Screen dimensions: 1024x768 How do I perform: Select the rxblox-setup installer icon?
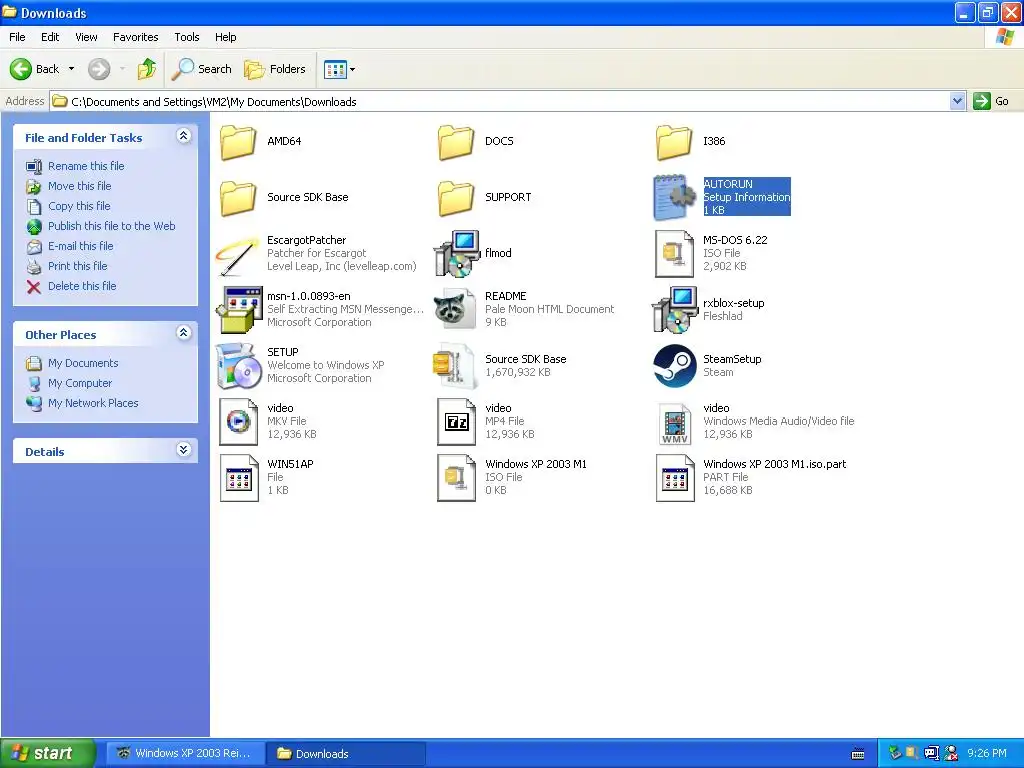675,310
